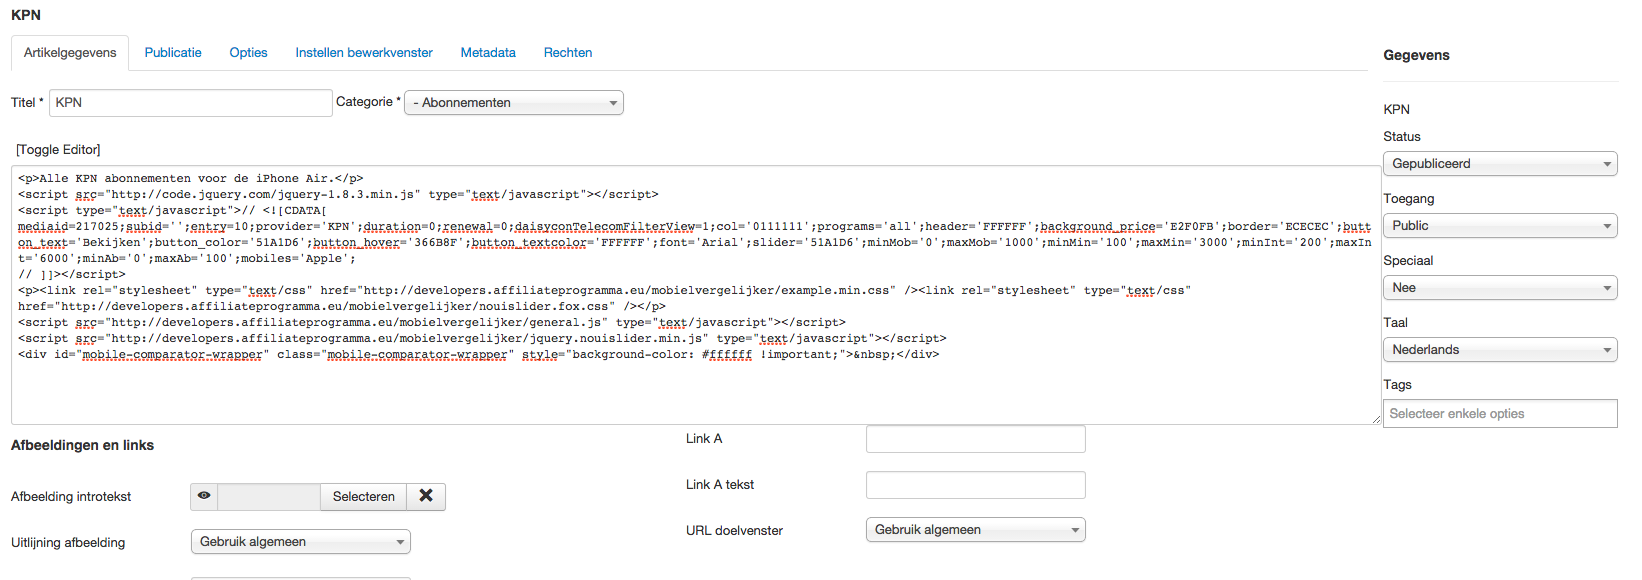Grab the editor resize handle corner
The width and height of the screenshot is (1642, 580).
[1376, 420]
